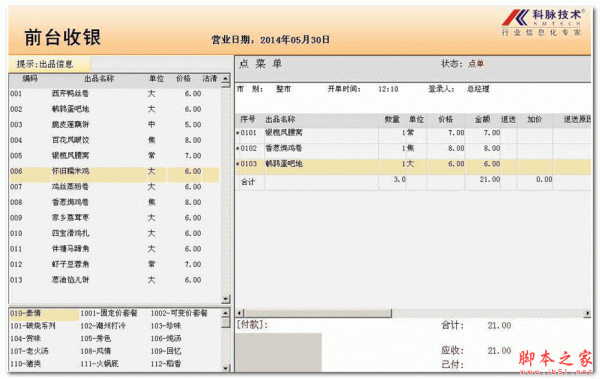
Task: Click the gray payment entry box
Action: [279, 352]
